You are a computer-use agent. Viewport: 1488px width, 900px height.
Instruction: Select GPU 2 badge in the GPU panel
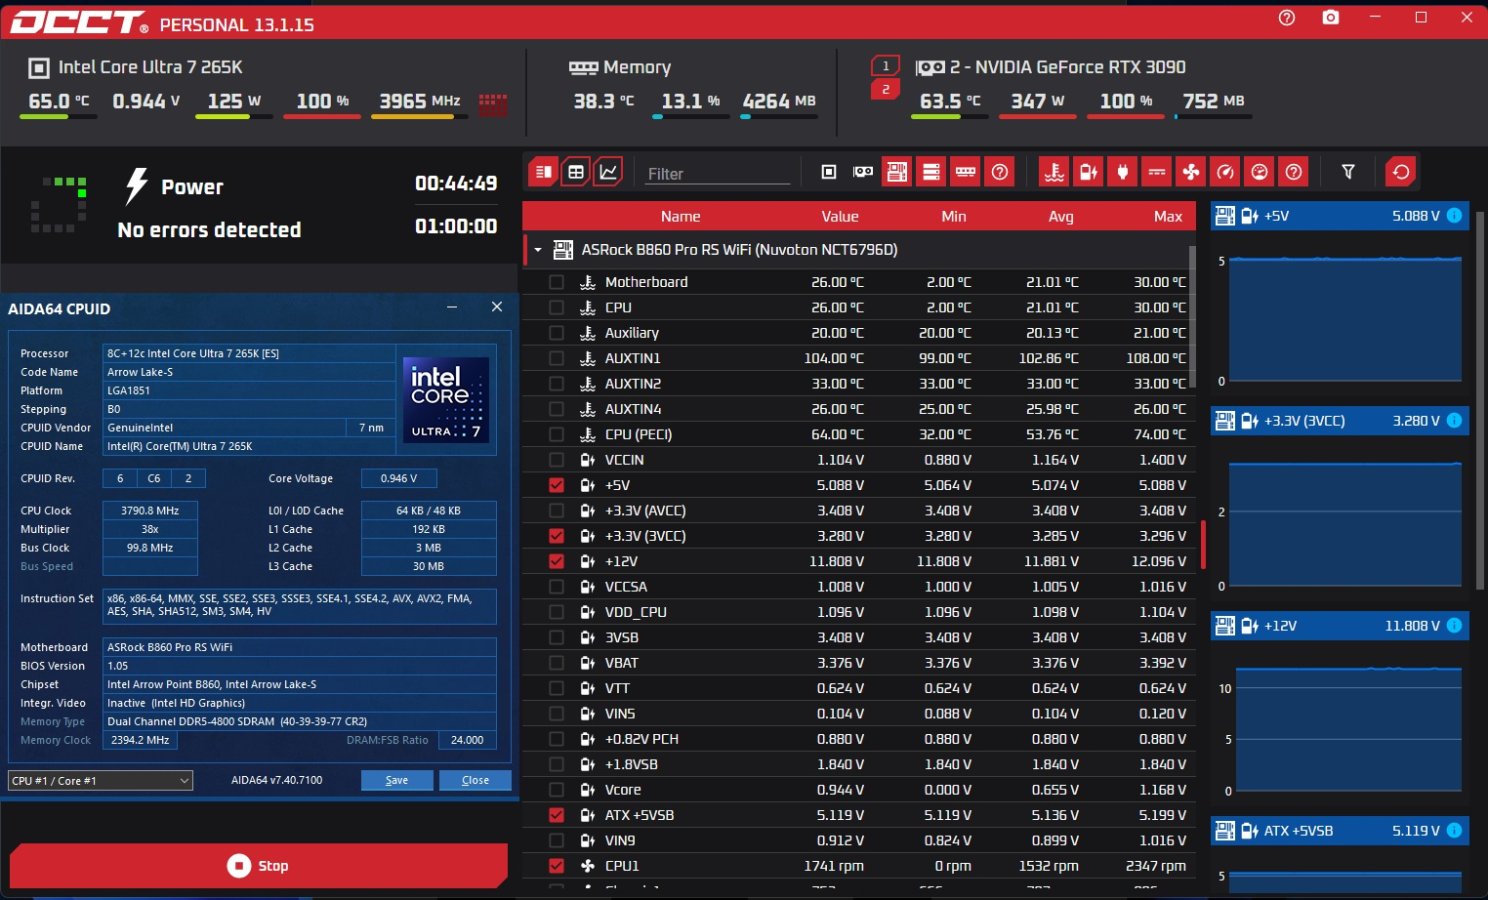(x=885, y=89)
